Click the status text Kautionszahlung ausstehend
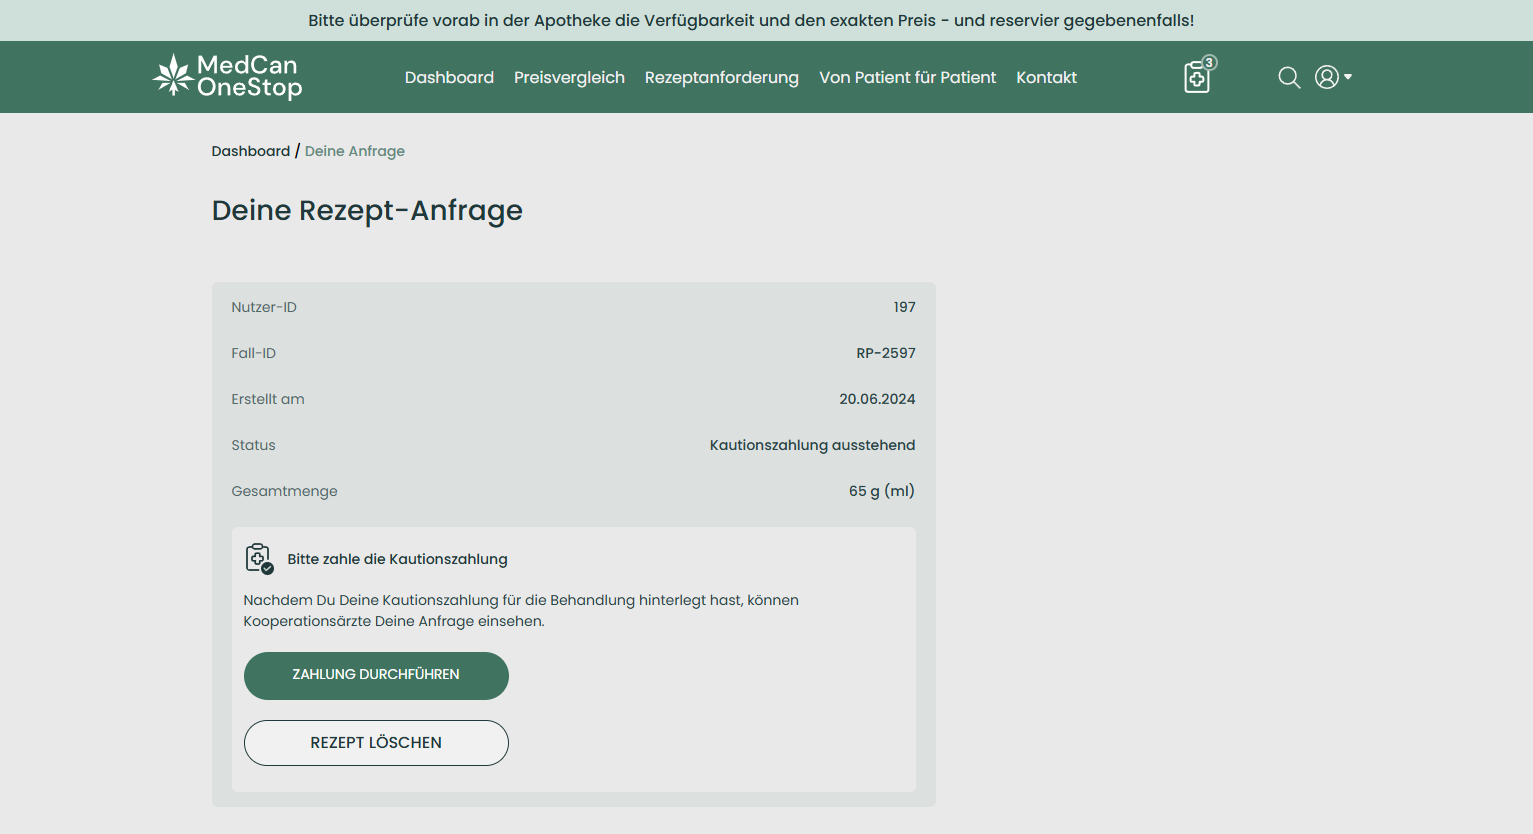 tap(812, 445)
